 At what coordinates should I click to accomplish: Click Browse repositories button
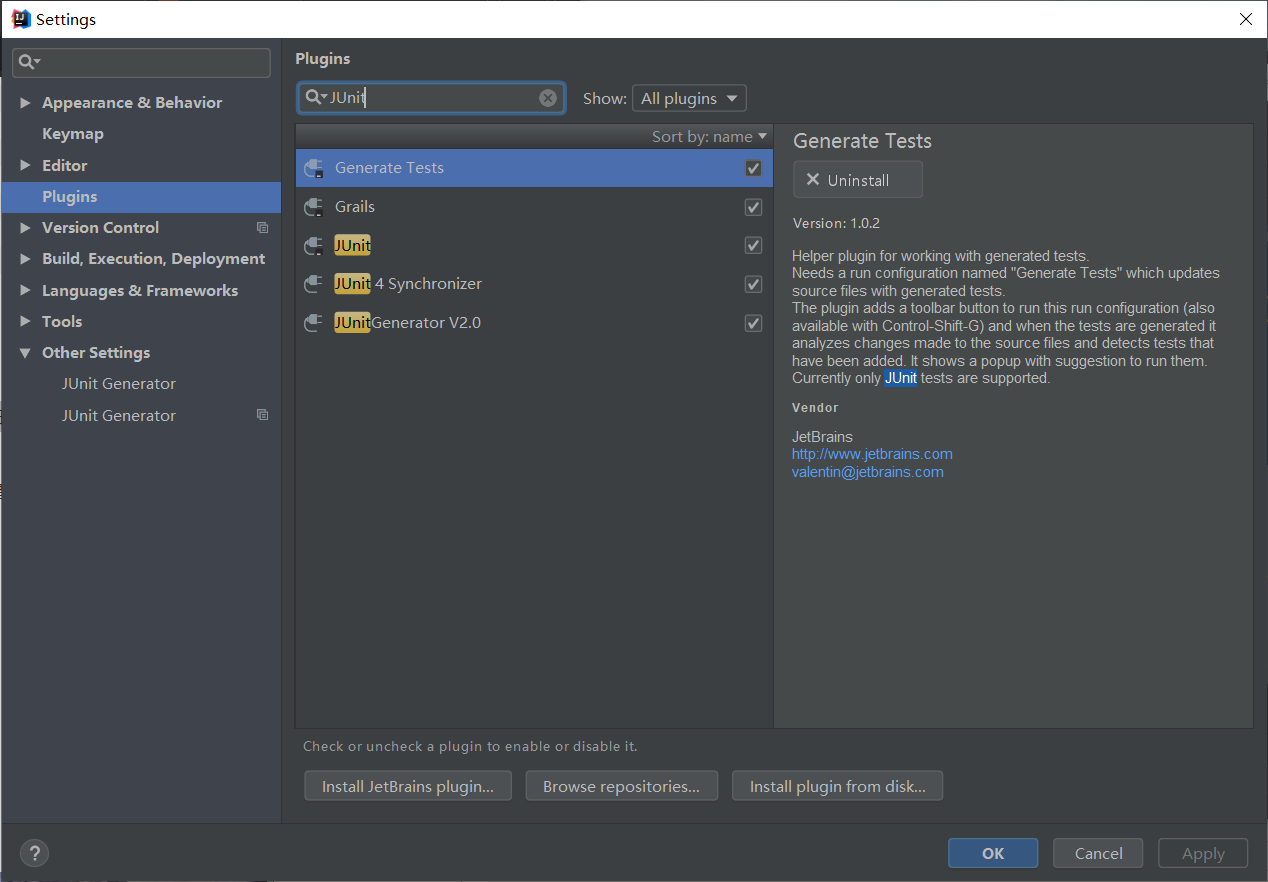click(x=621, y=786)
